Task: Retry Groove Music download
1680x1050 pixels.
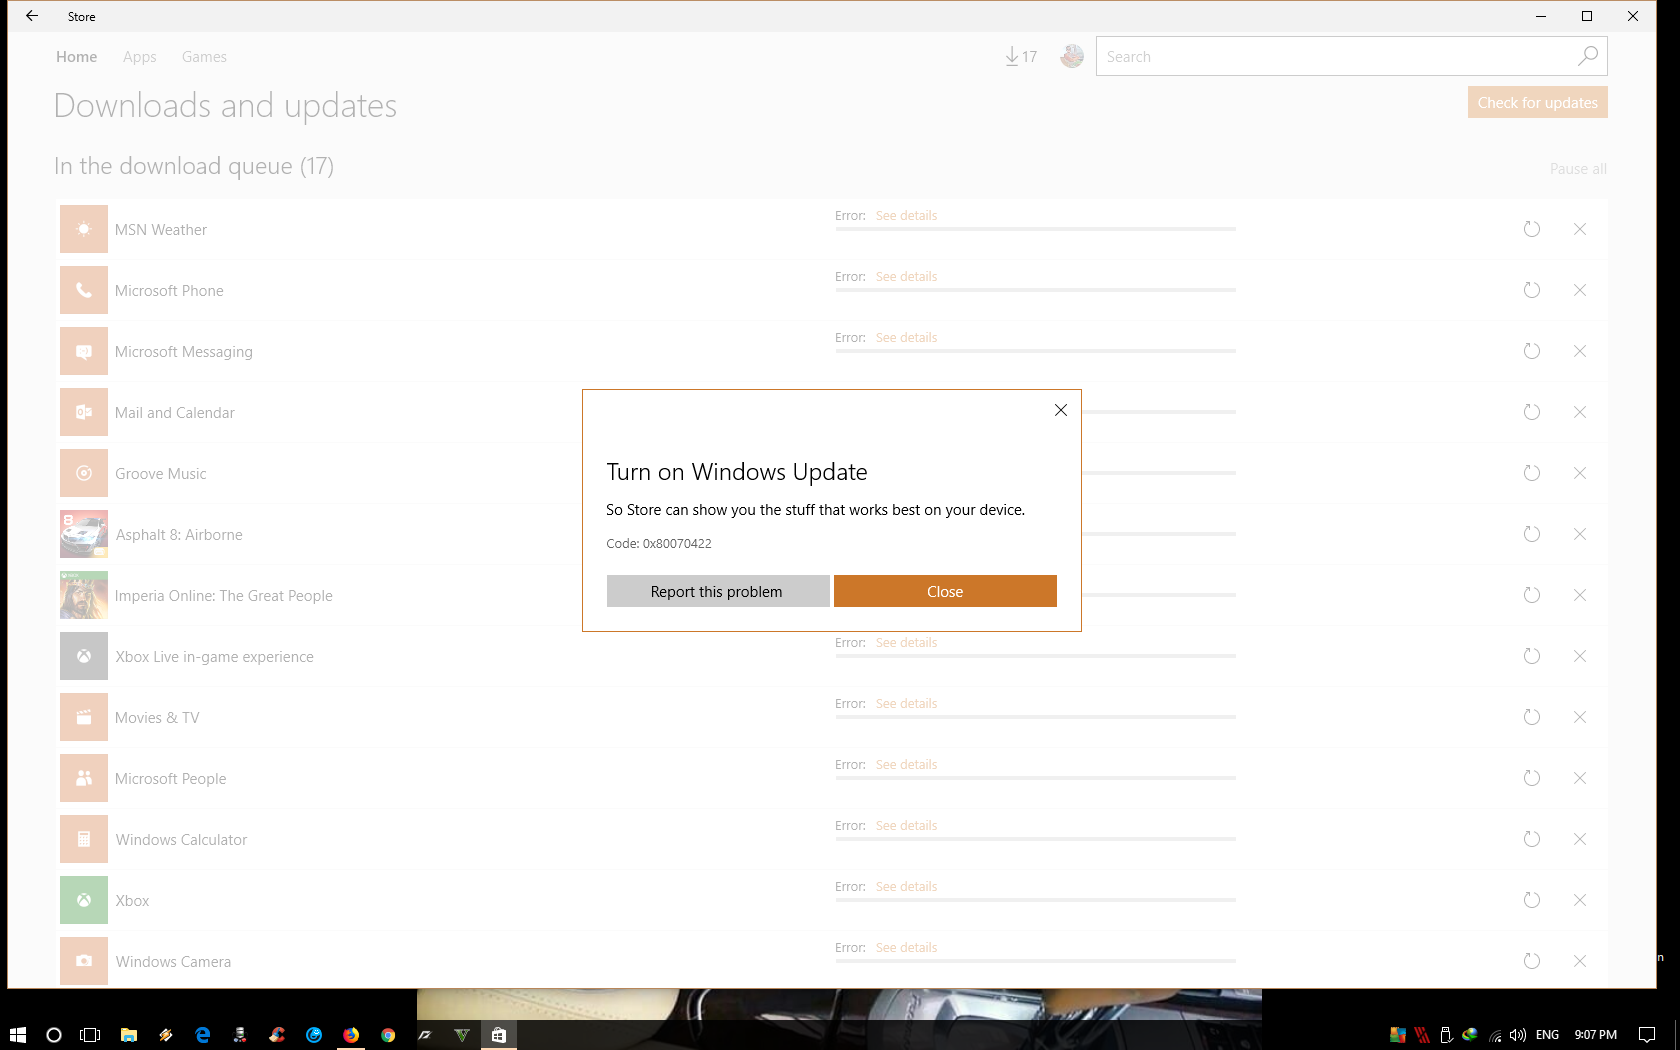Action: coord(1531,473)
